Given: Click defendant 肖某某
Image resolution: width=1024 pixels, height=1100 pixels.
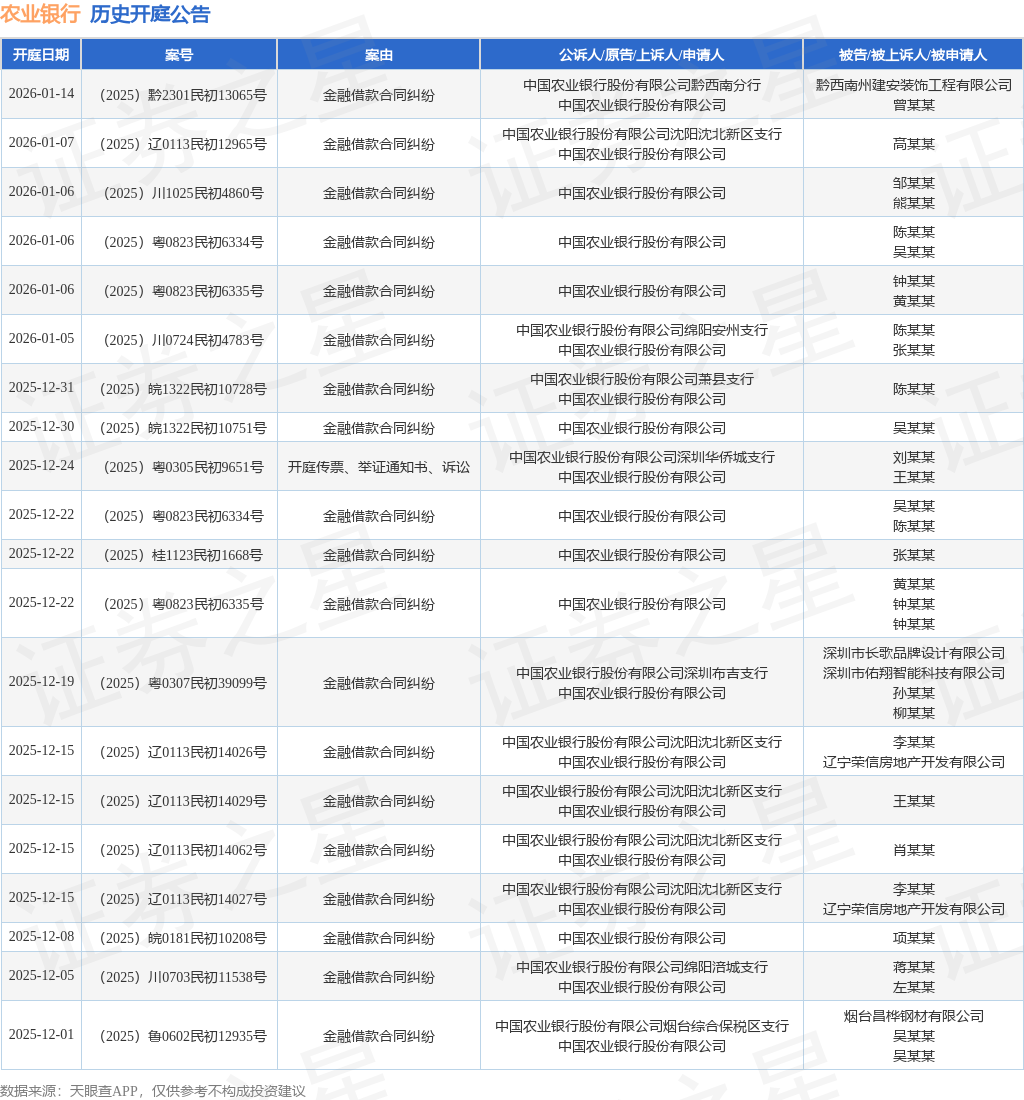Looking at the screenshot, I should click(913, 850).
